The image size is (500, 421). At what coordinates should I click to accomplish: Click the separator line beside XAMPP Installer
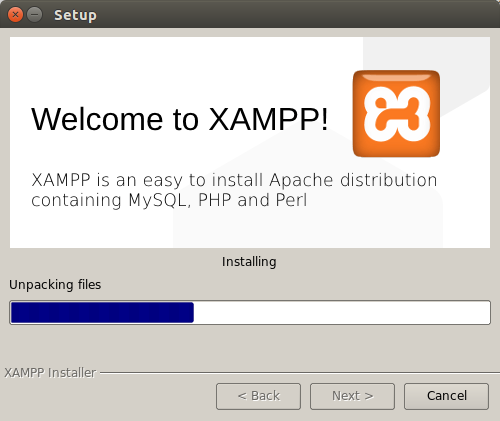click(299, 373)
